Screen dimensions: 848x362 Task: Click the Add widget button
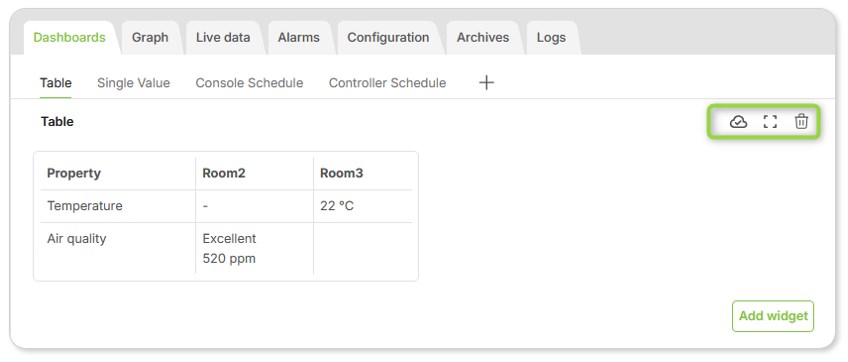pos(773,316)
